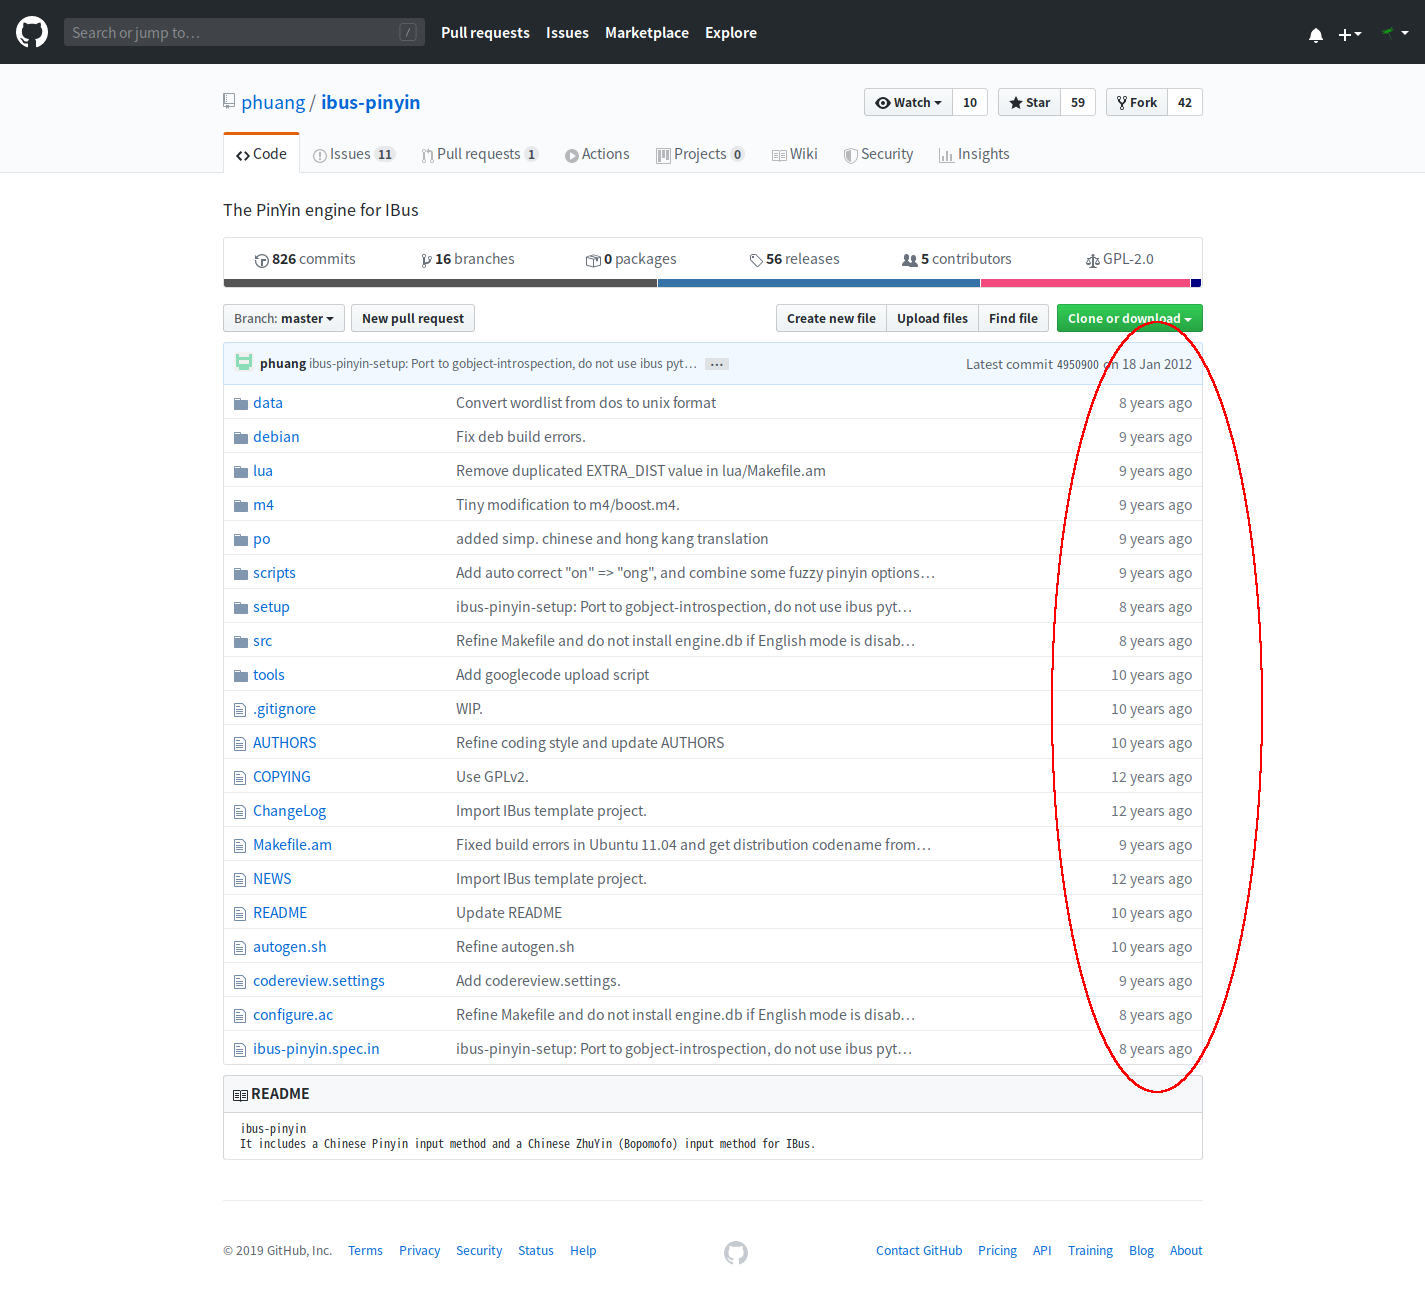The image size is (1425, 1313).
Task: Switch to the repository Security tab
Action: pos(878,154)
